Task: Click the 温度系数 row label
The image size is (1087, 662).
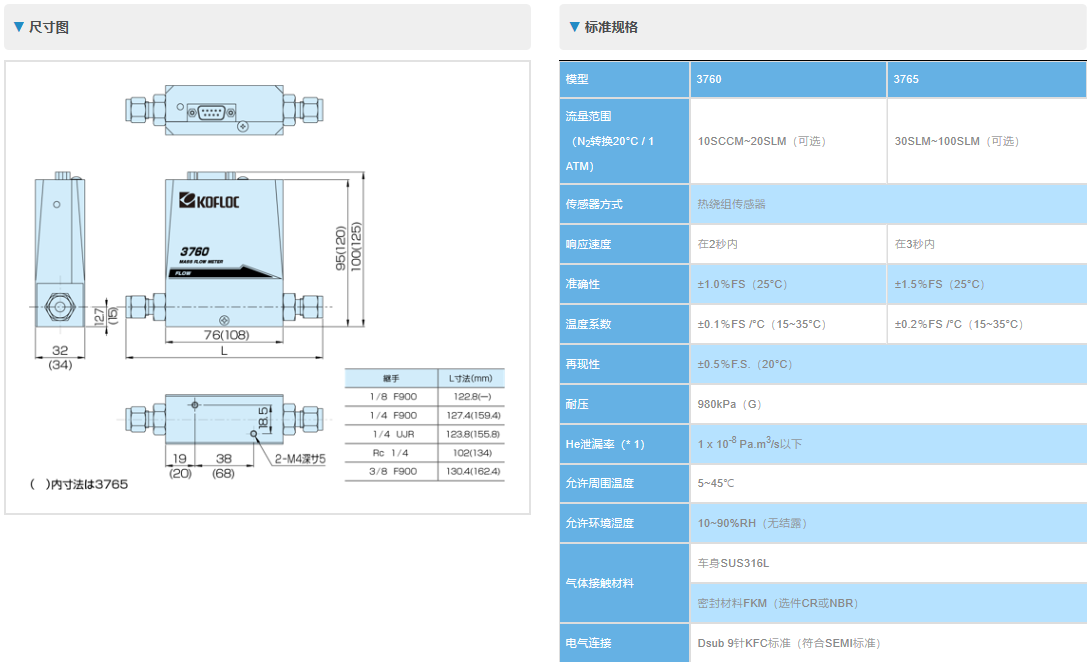Action: click(624, 324)
